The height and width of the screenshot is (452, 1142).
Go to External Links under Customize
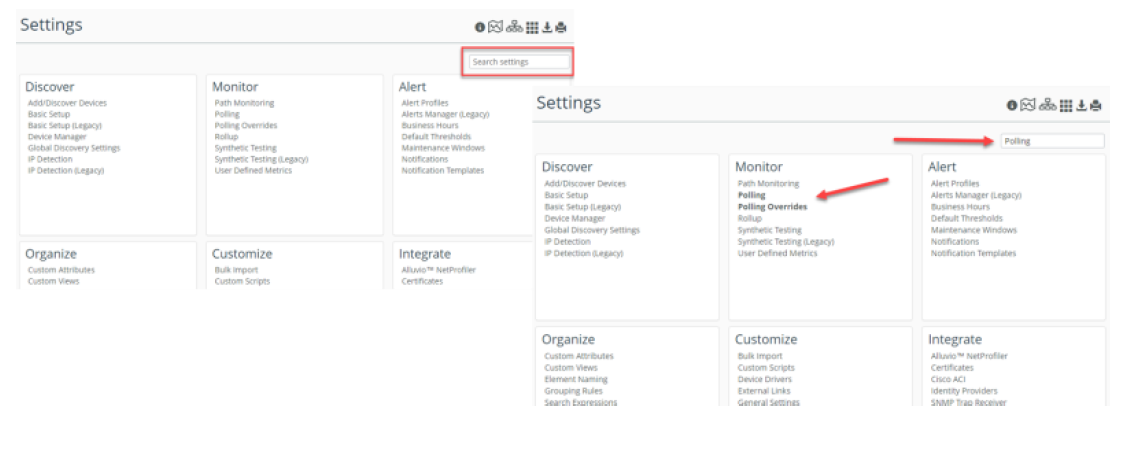click(x=764, y=391)
